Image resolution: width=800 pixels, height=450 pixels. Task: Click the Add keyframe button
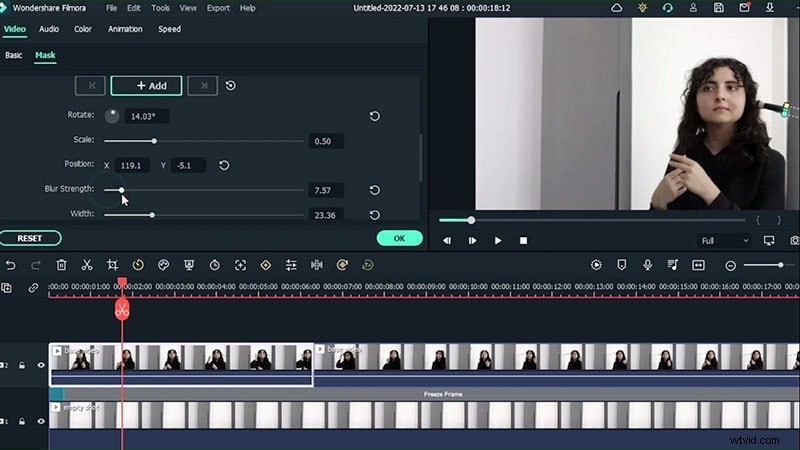(x=146, y=86)
